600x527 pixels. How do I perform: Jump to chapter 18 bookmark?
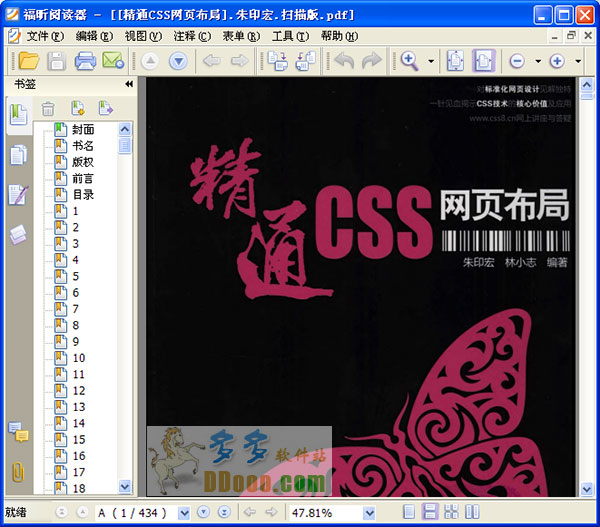coord(79,489)
